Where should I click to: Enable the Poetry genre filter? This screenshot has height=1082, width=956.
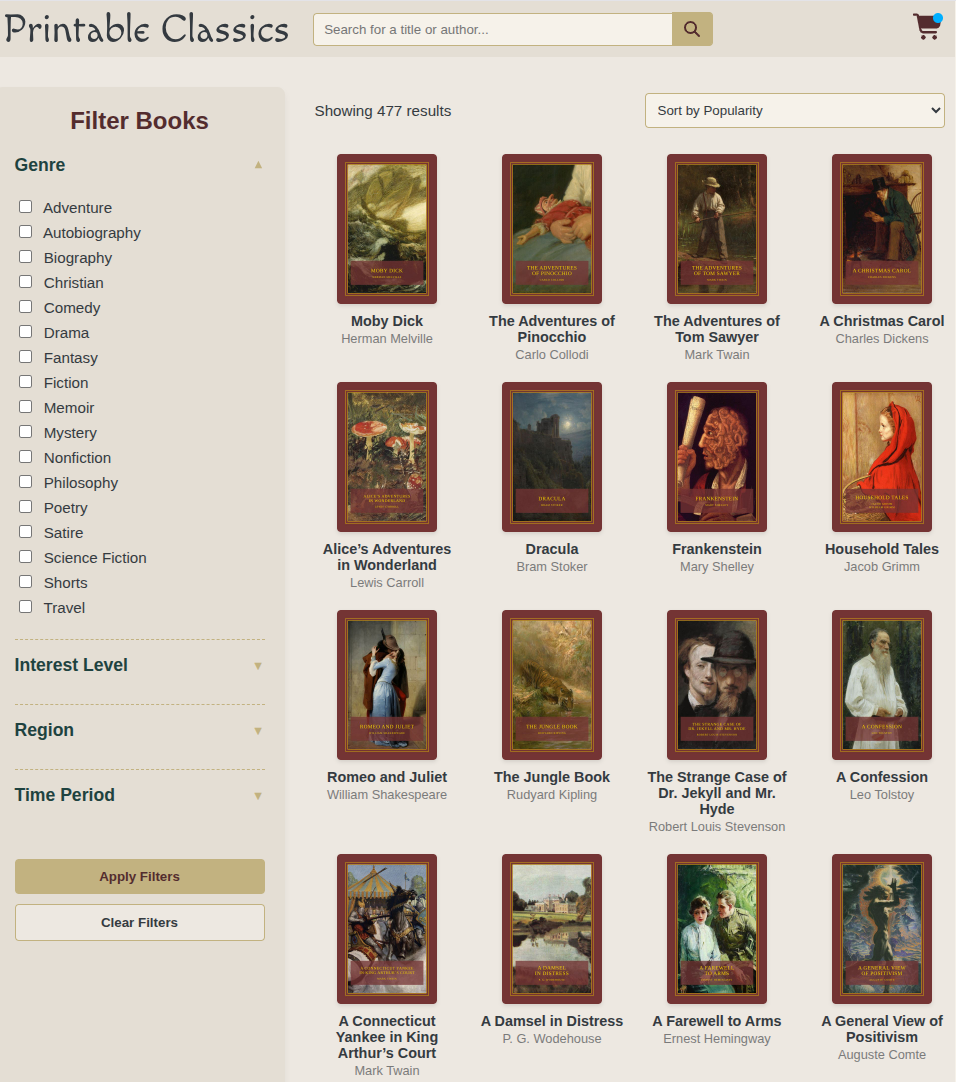coord(25,506)
